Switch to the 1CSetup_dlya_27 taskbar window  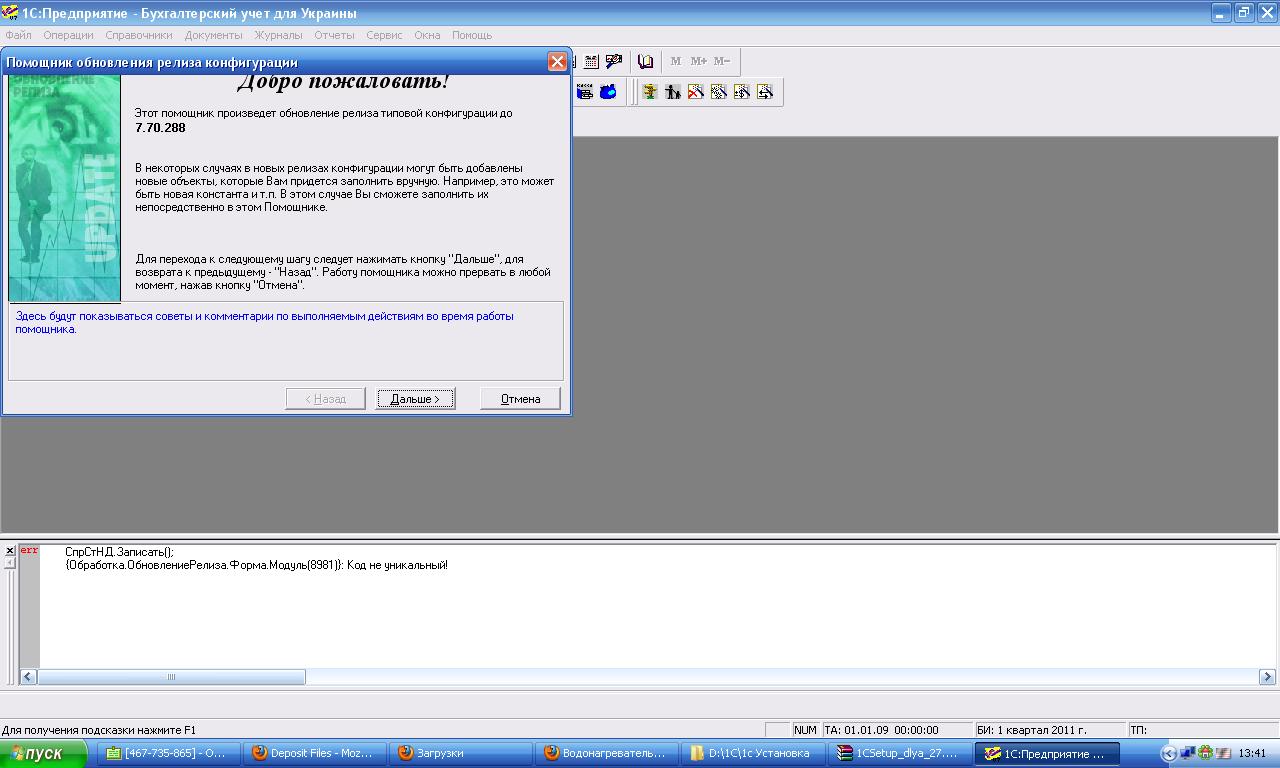click(900, 753)
